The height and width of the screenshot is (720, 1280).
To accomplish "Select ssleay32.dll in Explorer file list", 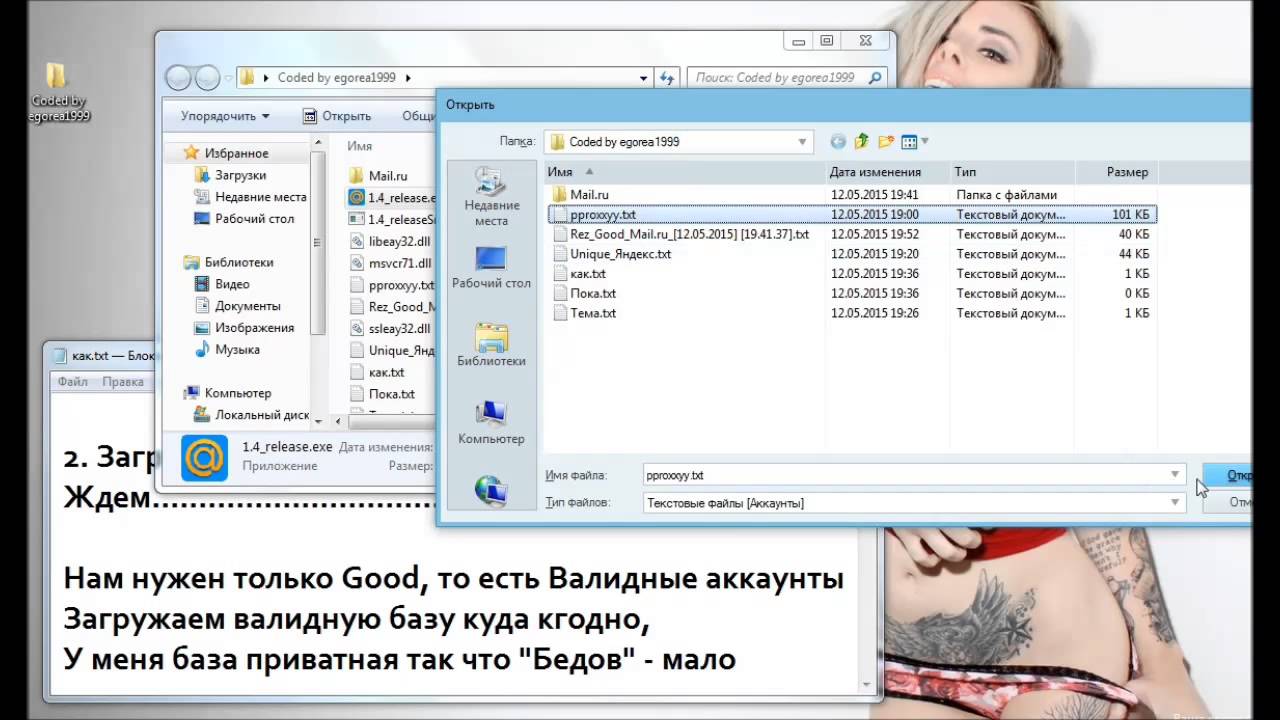I will (391, 328).
